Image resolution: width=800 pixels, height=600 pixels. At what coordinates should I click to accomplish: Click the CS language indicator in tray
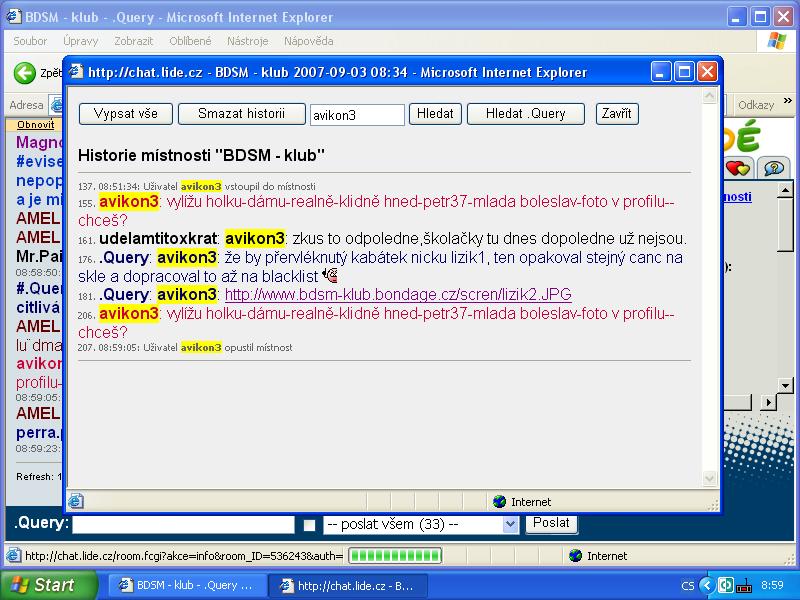tap(687, 586)
